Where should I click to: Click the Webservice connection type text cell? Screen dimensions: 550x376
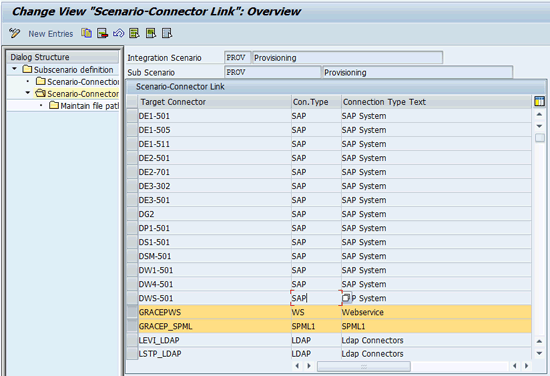click(x=436, y=312)
